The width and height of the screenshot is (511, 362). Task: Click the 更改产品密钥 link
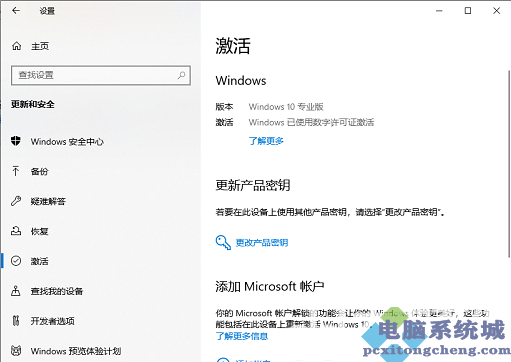coord(262,242)
